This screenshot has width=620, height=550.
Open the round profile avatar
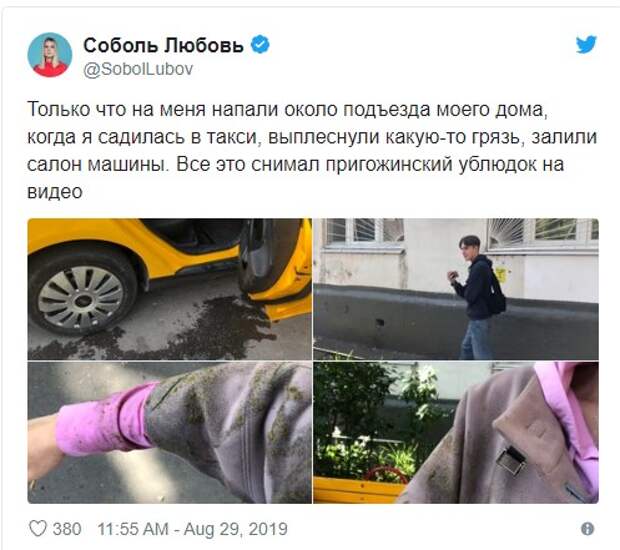point(50,55)
